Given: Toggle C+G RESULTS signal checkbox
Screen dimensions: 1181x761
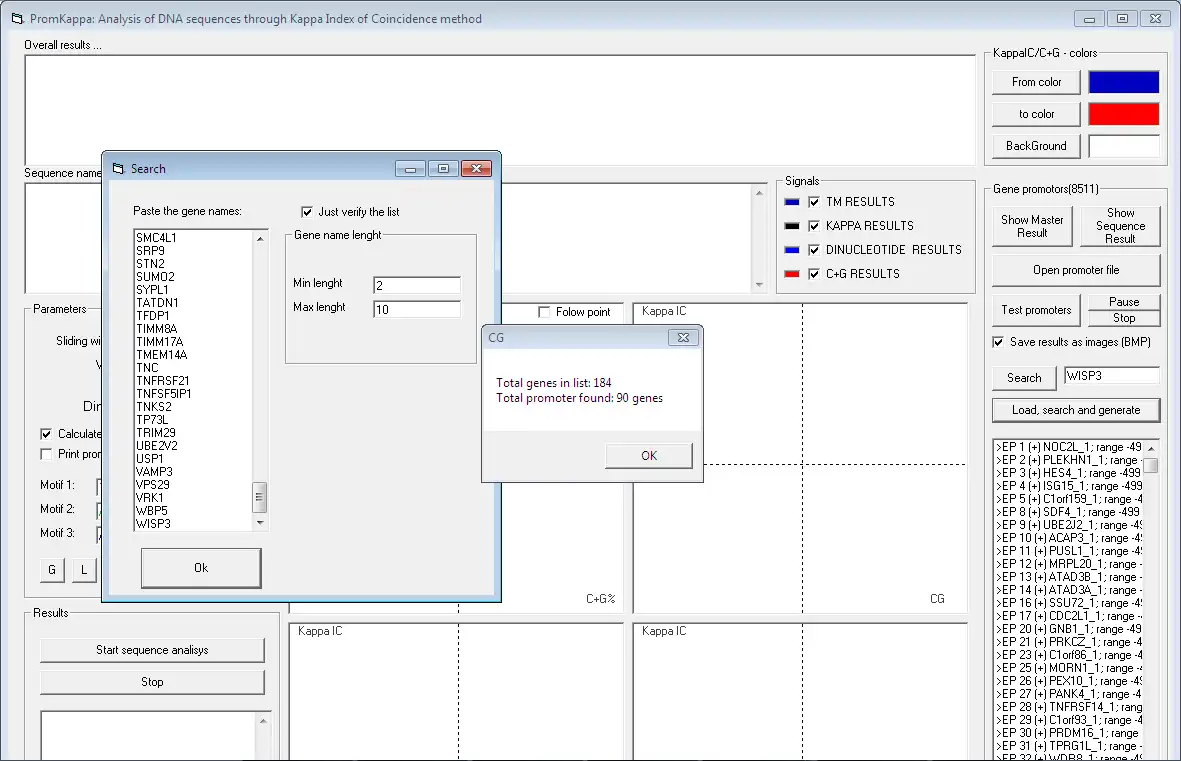Looking at the screenshot, I should pyautogui.click(x=813, y=274).
